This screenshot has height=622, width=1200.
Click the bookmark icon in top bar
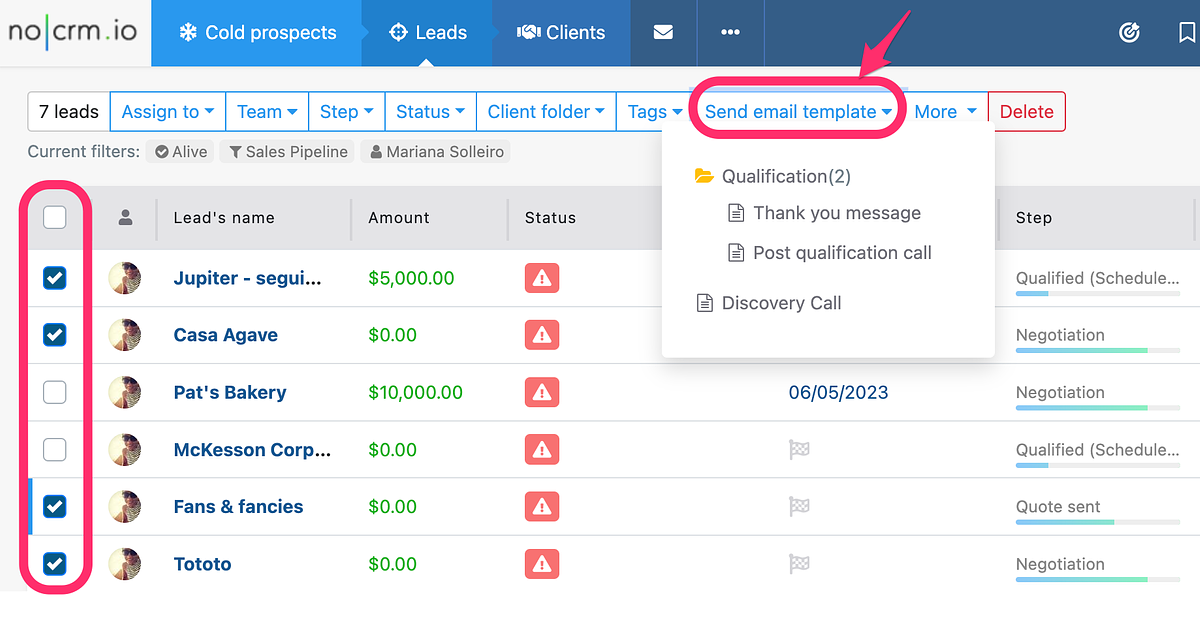(1187, 32)
